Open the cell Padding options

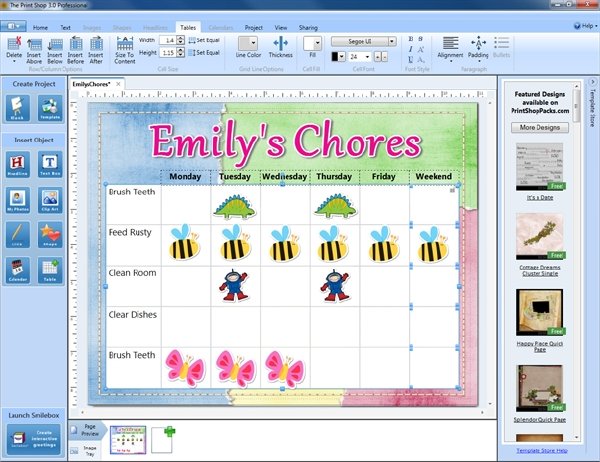pyautogui.click(x=478, y=48)
